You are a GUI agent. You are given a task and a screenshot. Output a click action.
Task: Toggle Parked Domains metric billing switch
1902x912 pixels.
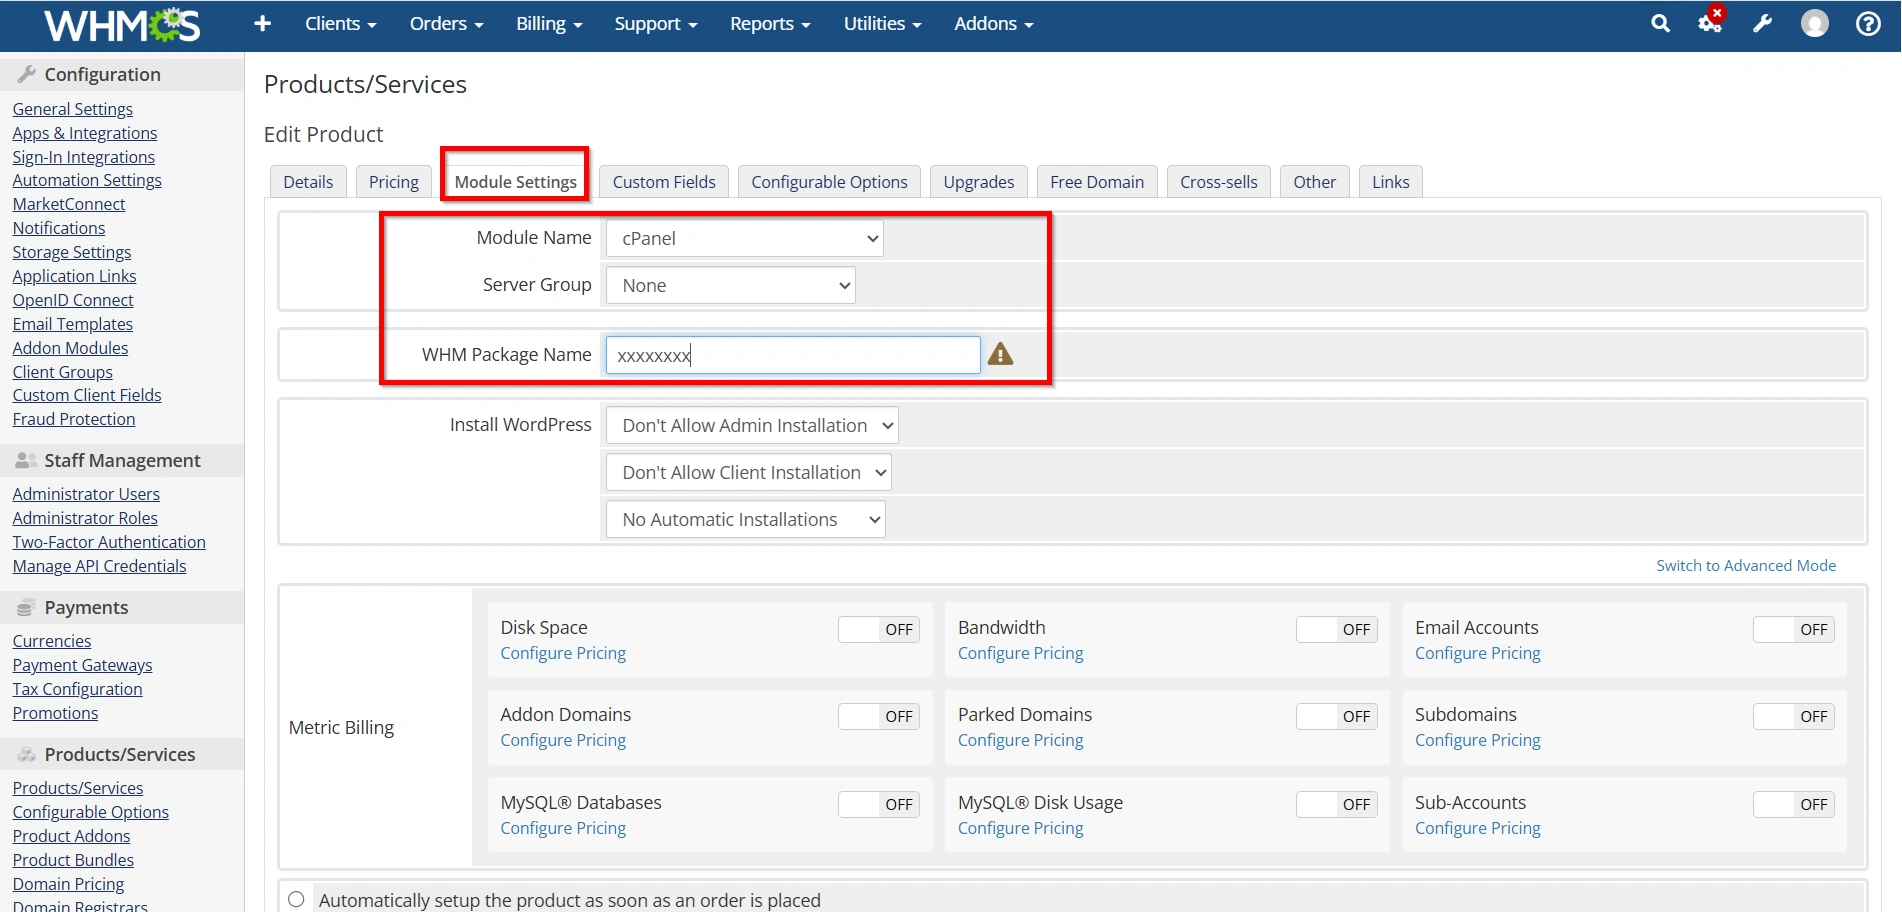coord(1337,716)
